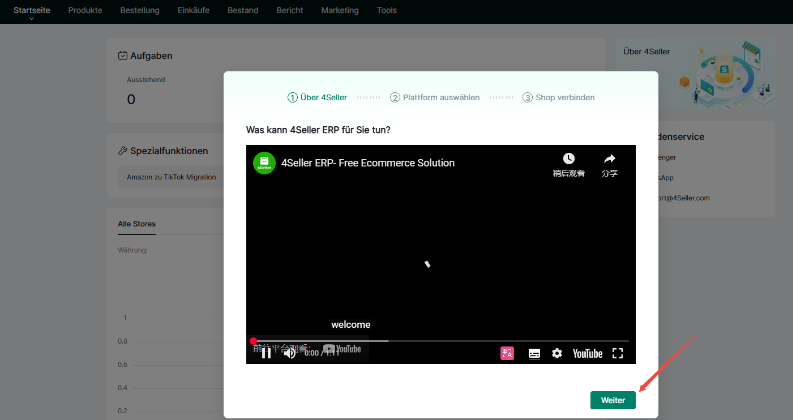The height and width of the screenshot is (420, 793).
Task: Pause the 4Seller ERP video
Action: coord(266,353)
